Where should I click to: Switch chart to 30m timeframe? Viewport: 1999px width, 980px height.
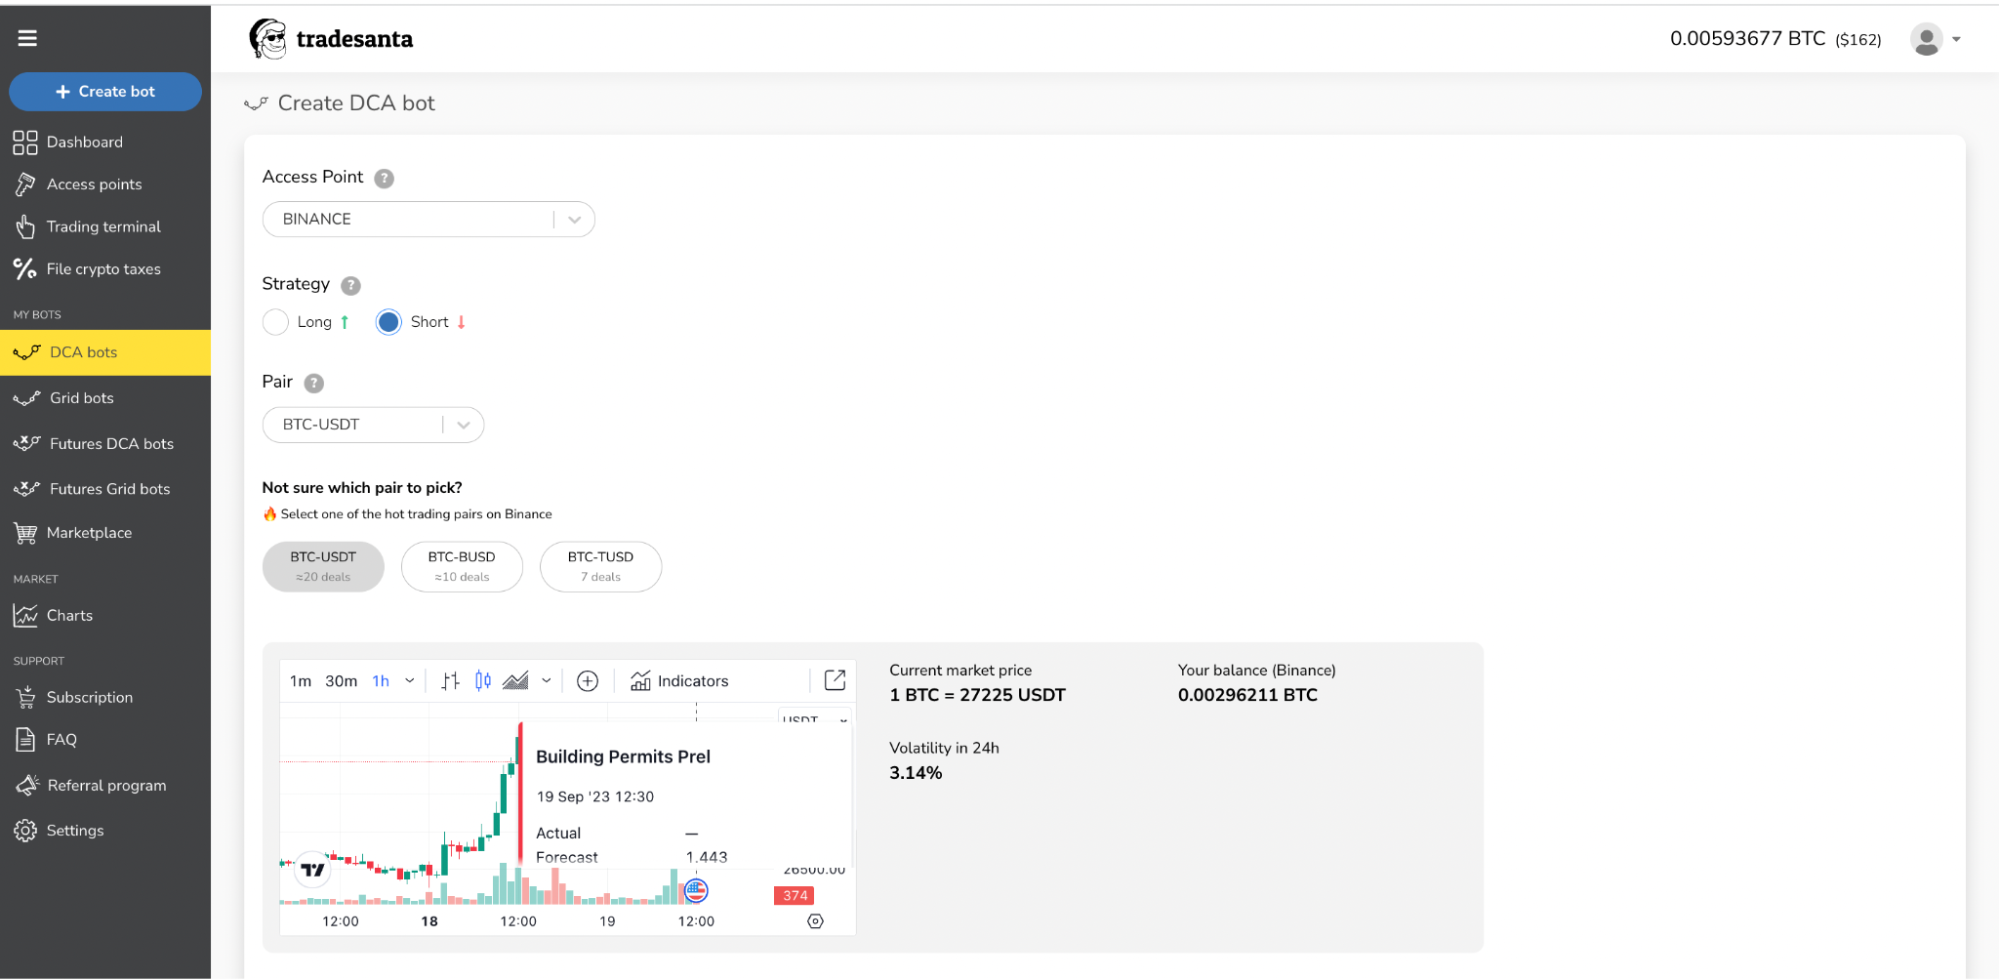tap(341, 681)
